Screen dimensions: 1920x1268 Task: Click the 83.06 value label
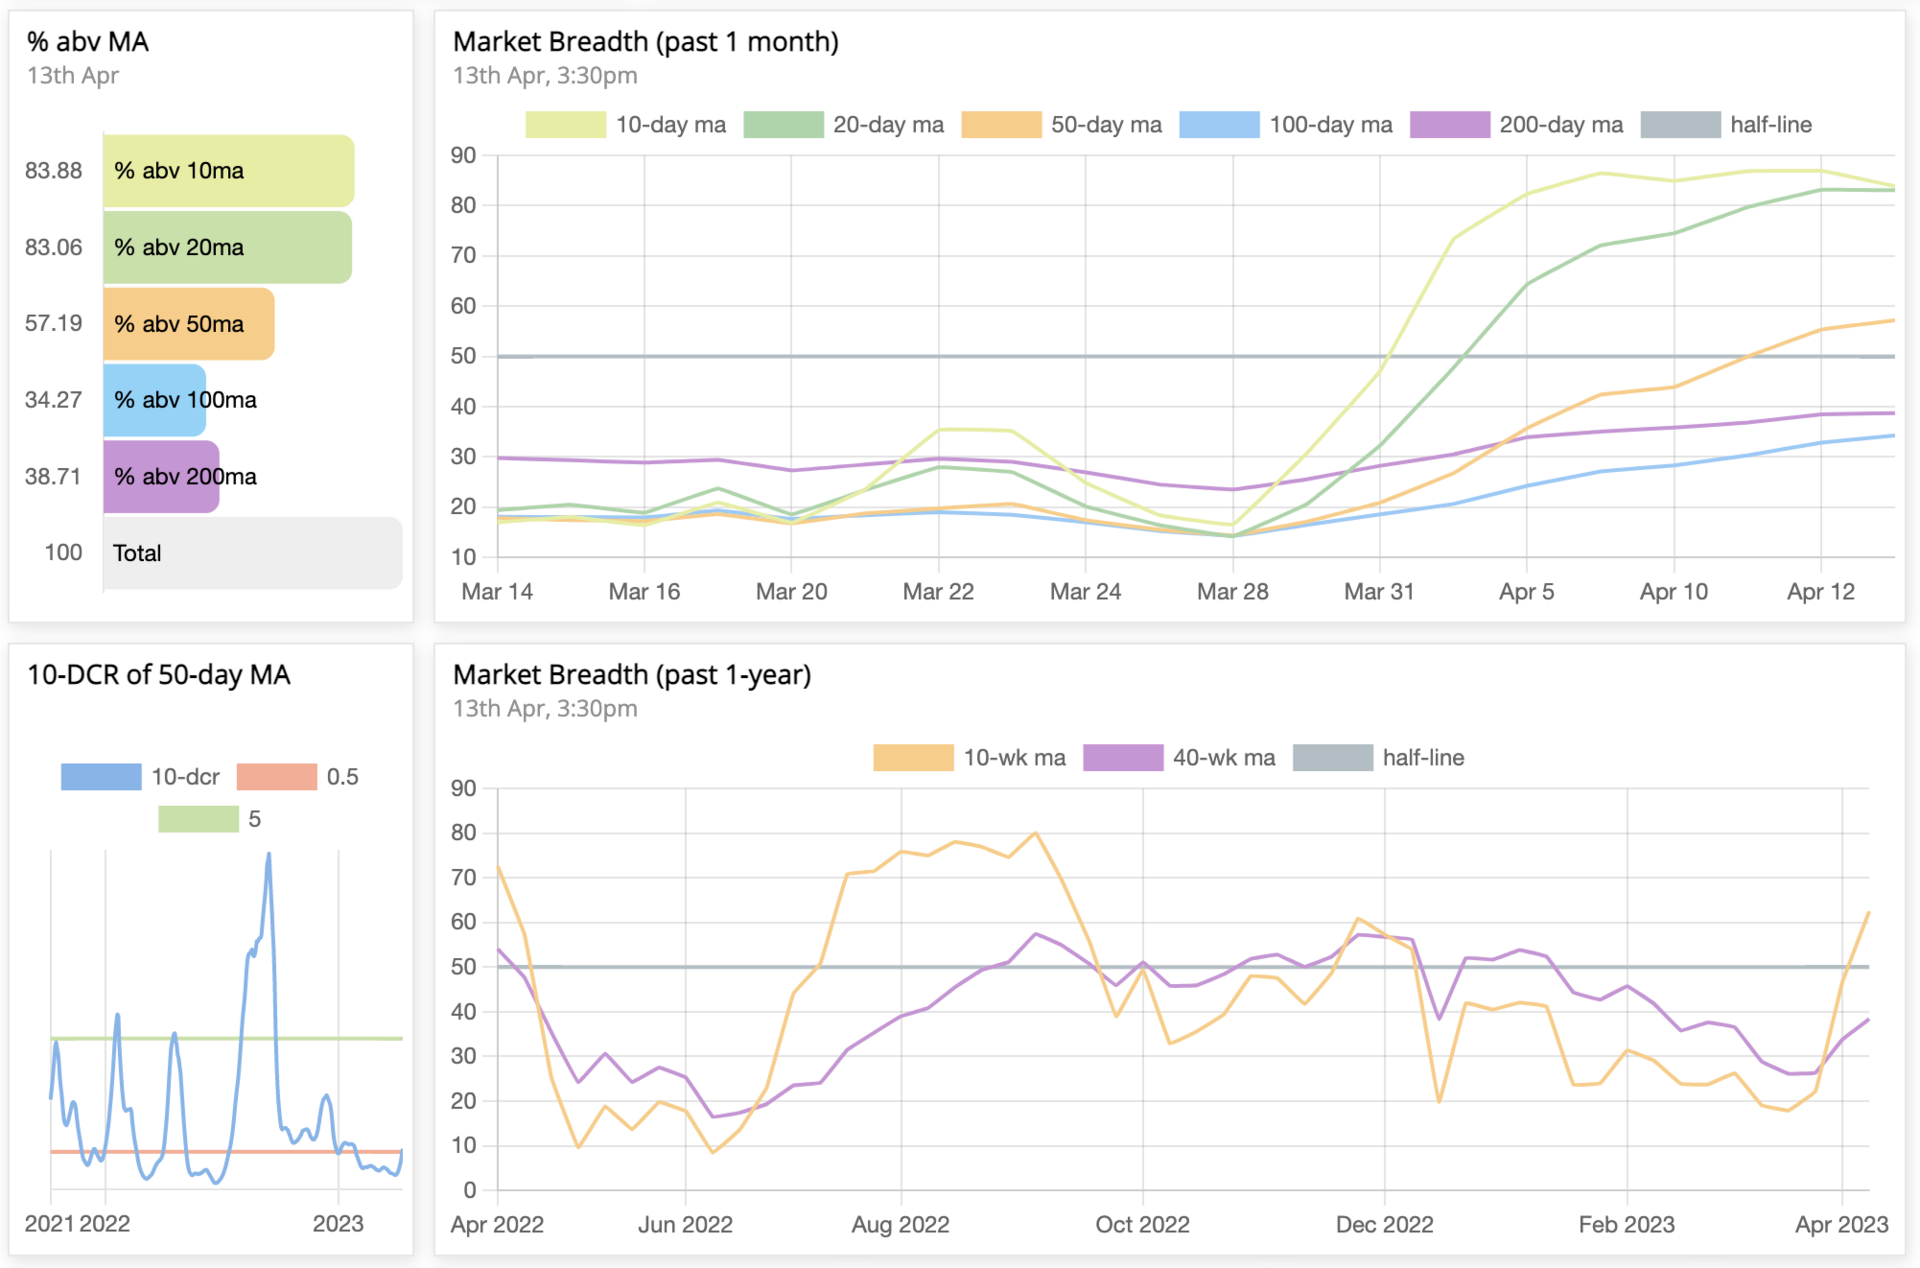coord(54,247)
